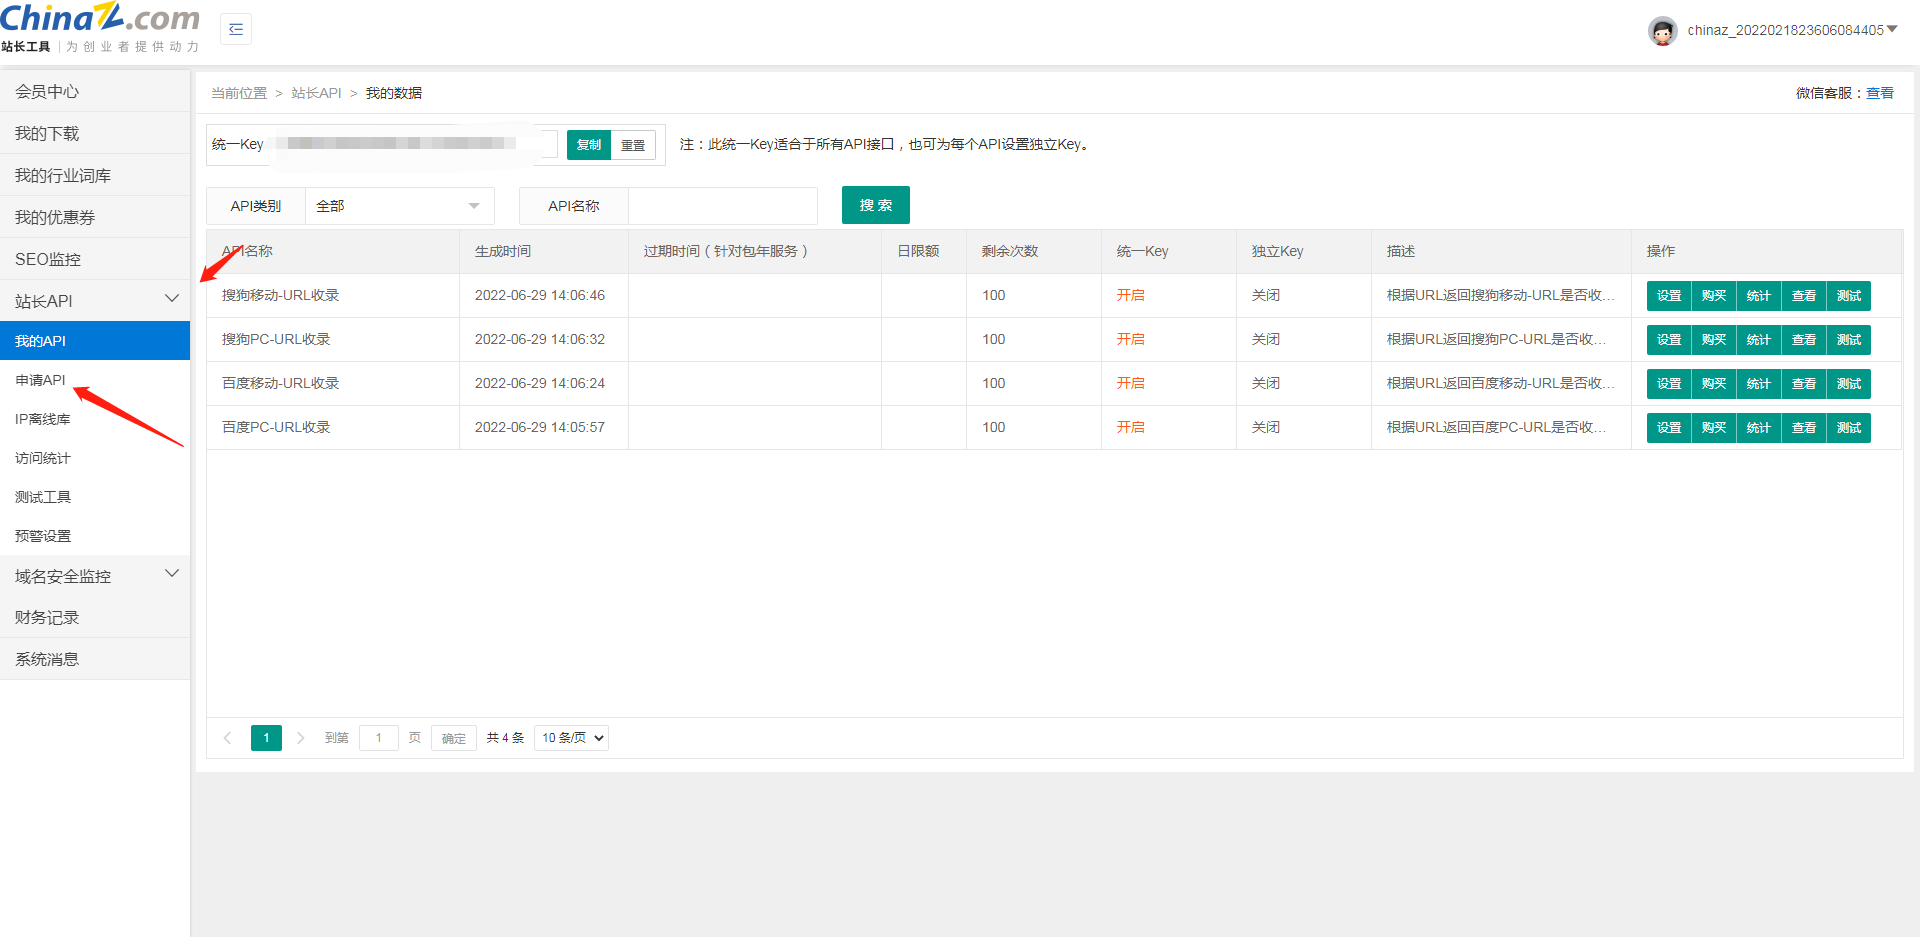Image resolution: width=1920 pixels, height=937 pixels.
Task: Click 设置 for 搜狗PC-URL收录 row
Action: pos(1669,340)
